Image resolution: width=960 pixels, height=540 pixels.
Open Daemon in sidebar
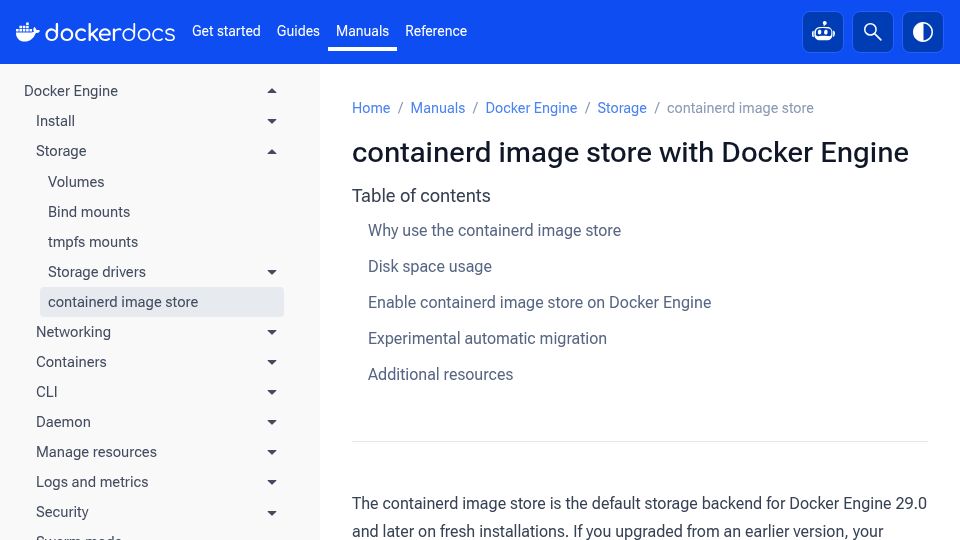pos(63,422)
